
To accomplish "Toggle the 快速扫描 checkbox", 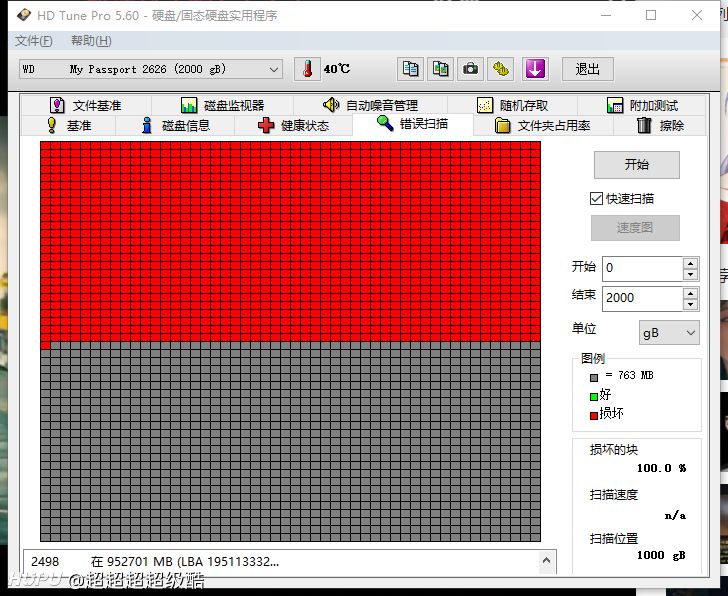I will 596,199.
